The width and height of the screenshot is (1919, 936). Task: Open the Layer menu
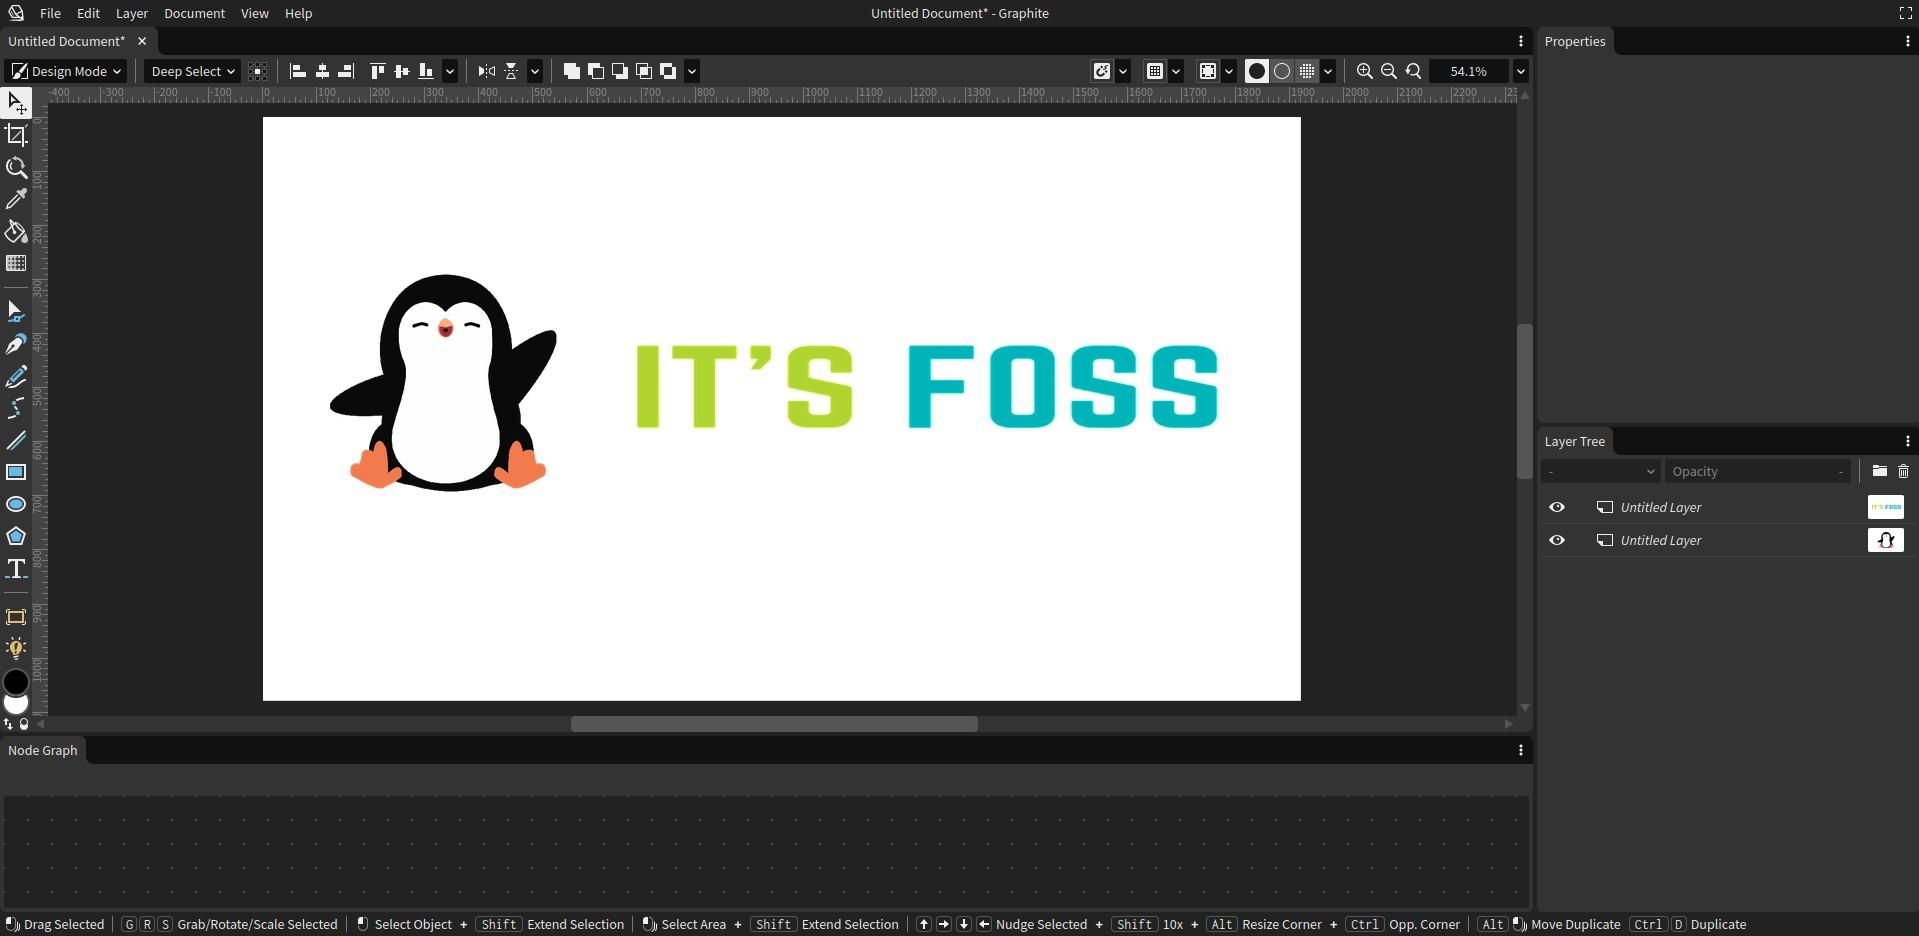131,13
